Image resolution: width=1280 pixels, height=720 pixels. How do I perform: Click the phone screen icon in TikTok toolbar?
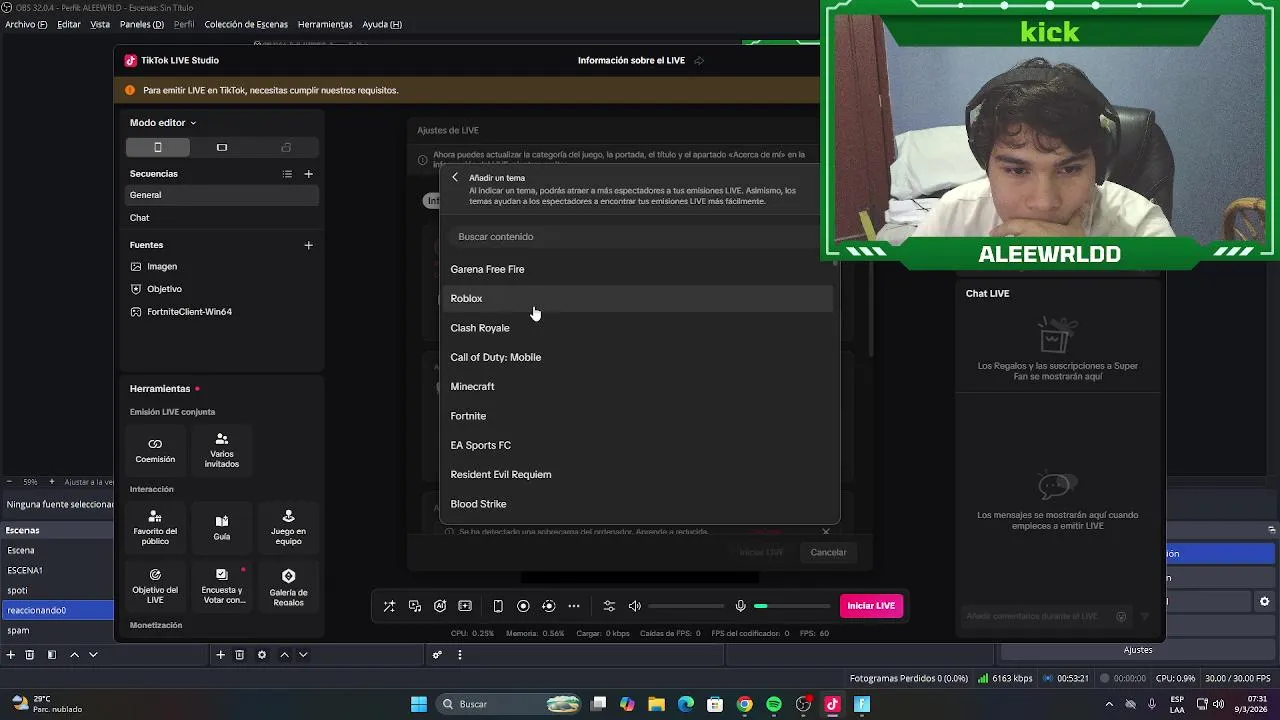[x=498, y=606]
